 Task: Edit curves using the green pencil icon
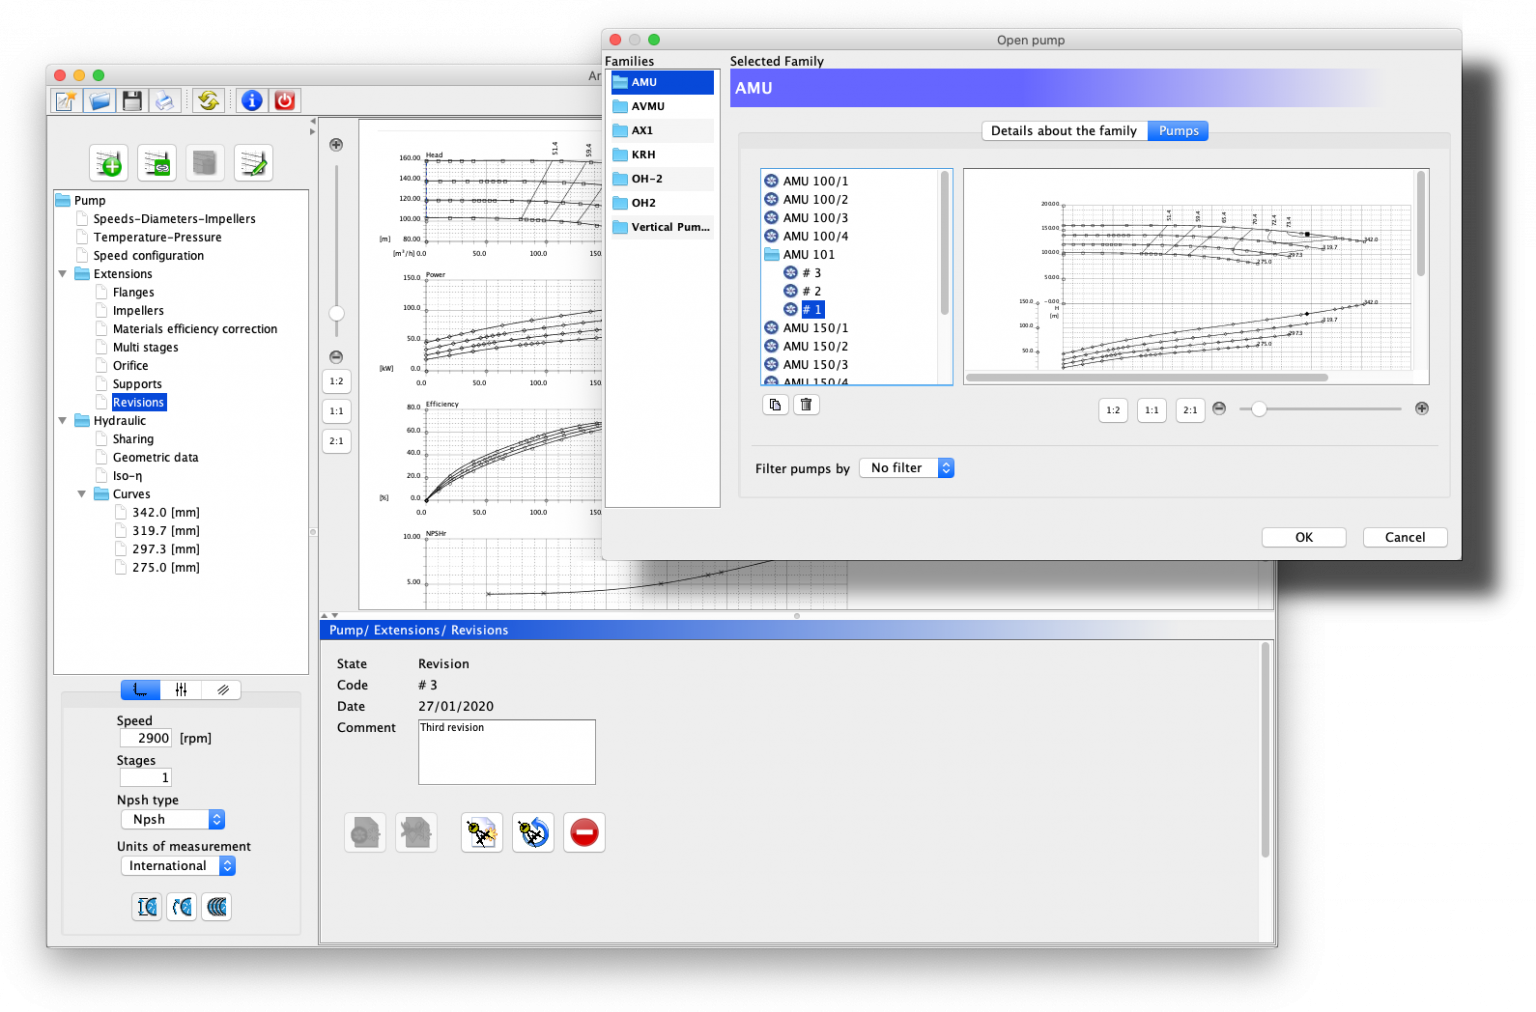click(253, 162)
